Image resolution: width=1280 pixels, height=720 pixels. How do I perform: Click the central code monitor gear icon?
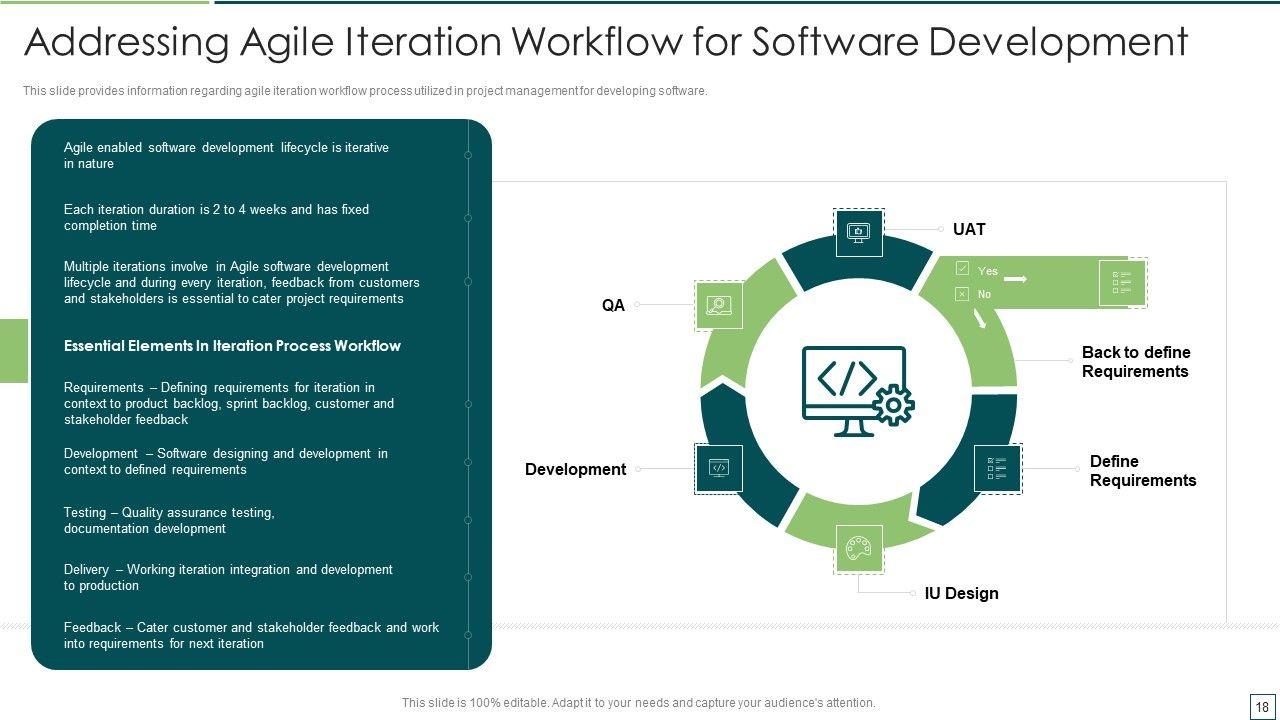[857, 392]
